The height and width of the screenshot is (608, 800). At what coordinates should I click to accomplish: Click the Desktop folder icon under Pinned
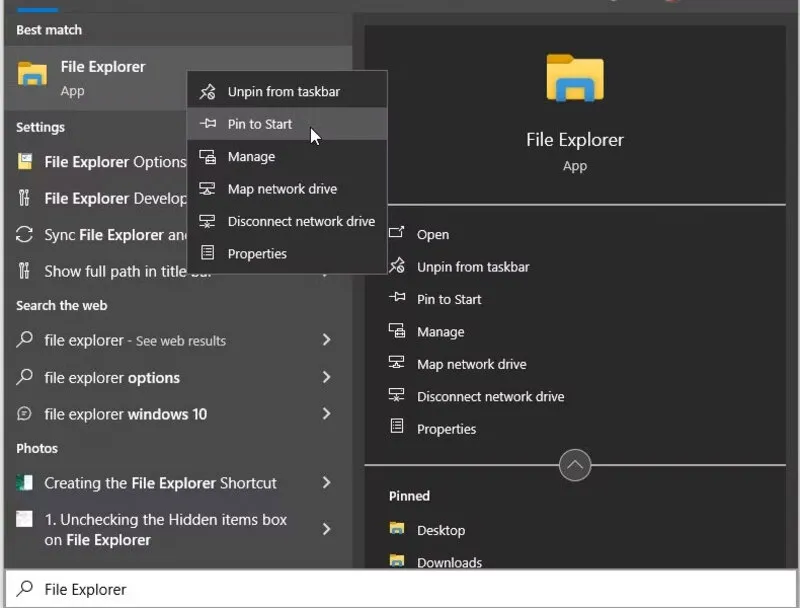pyautogui.click(x=397, y=530)
